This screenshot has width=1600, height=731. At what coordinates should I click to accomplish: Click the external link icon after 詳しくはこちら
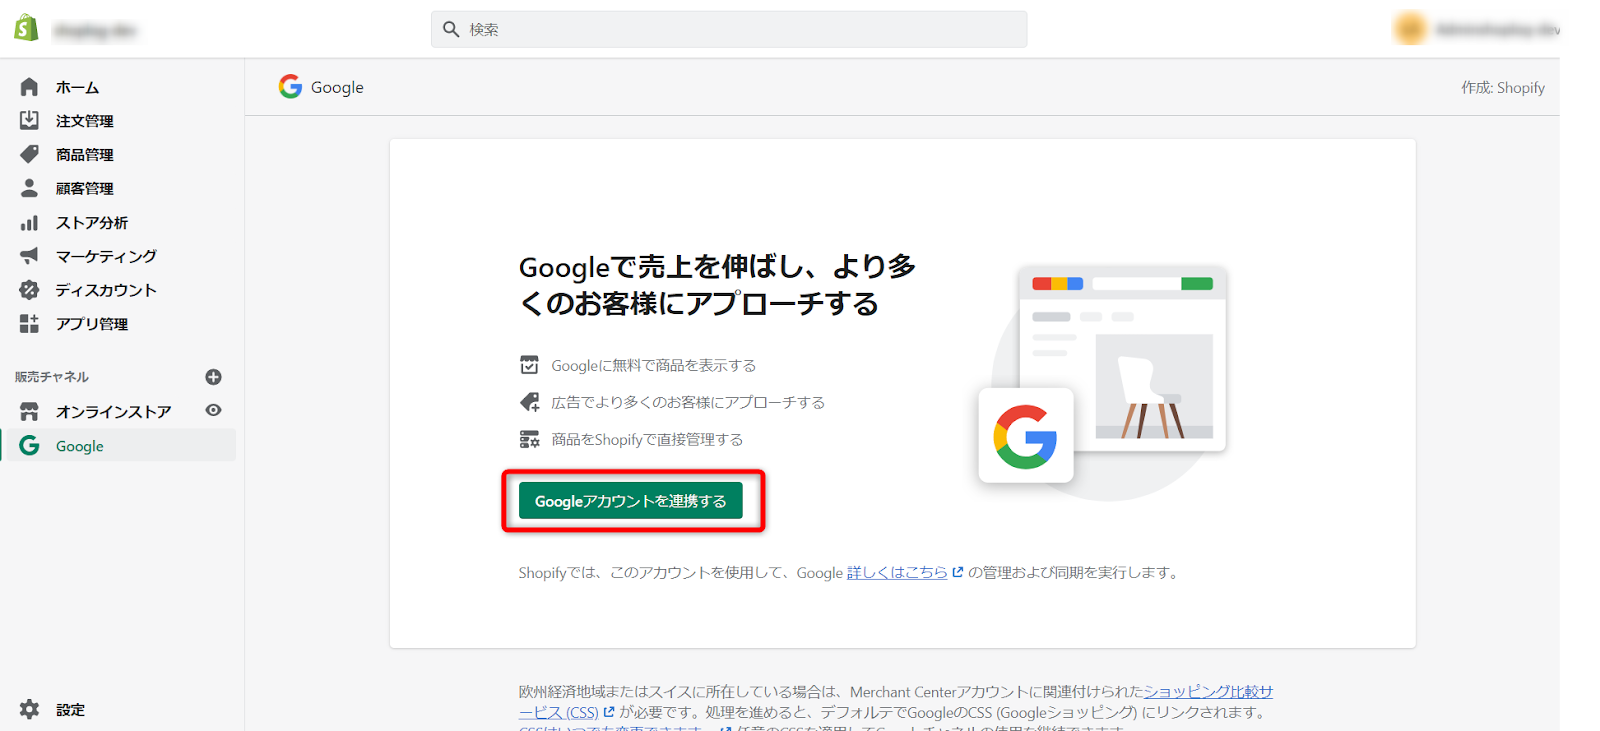[x=957, y=572]
